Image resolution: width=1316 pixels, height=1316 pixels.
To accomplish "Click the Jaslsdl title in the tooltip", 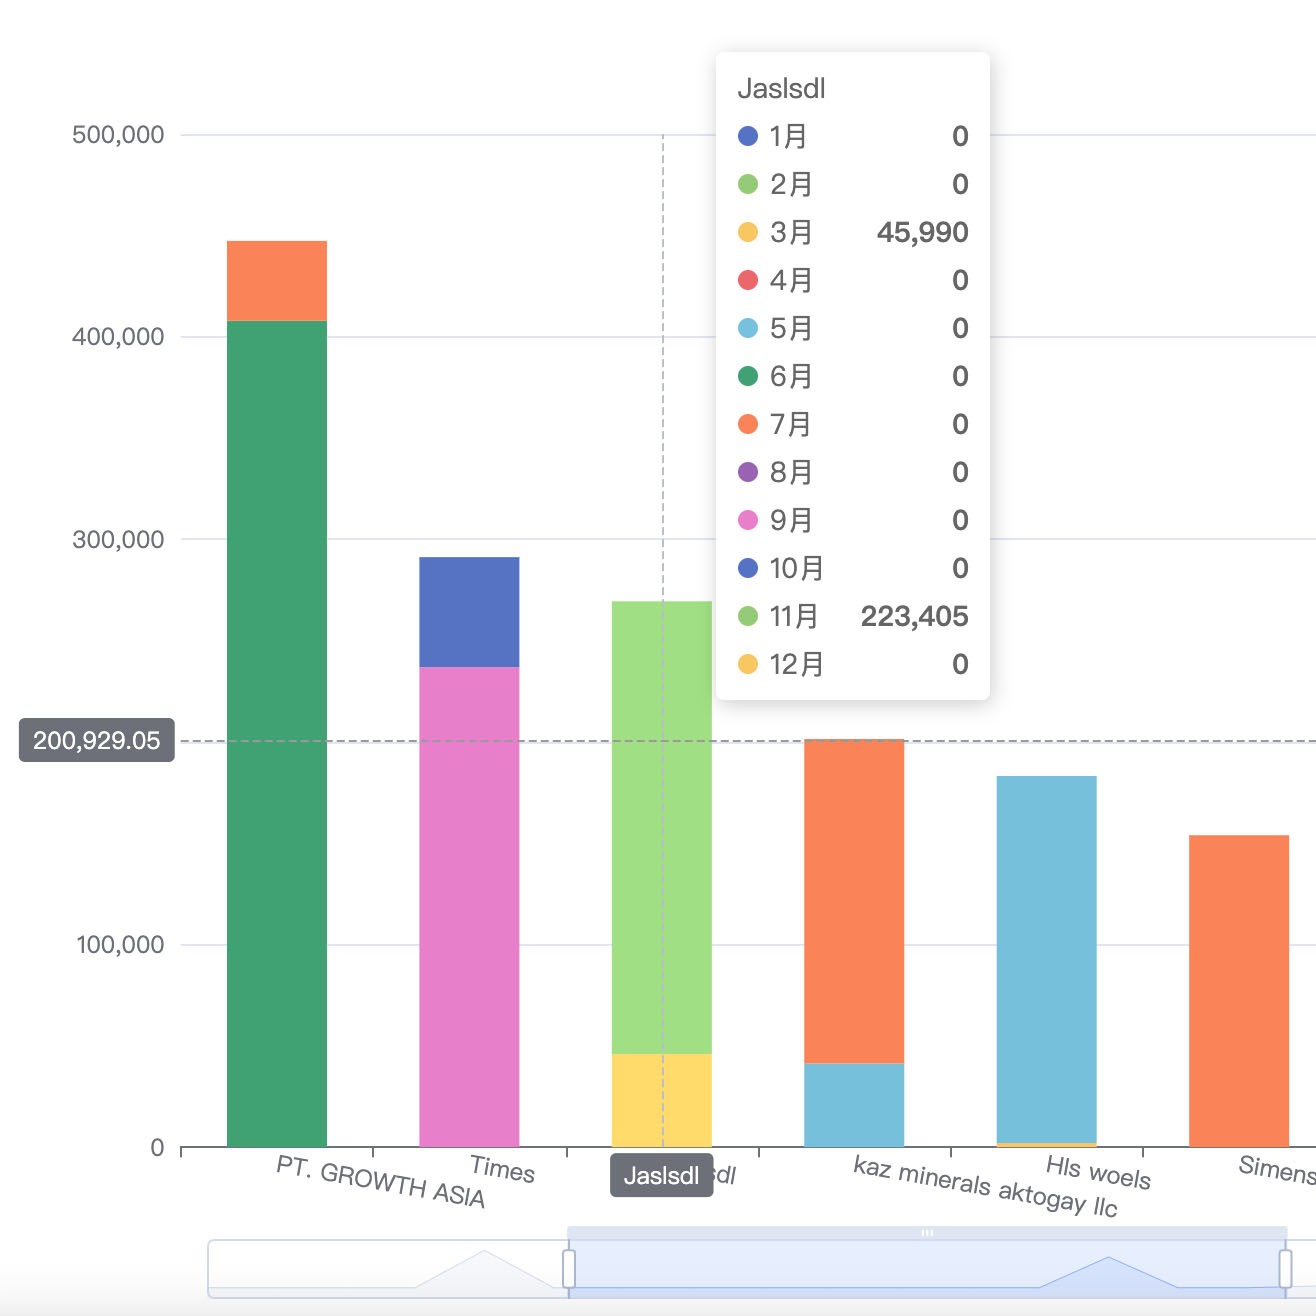I will [782, 88].
